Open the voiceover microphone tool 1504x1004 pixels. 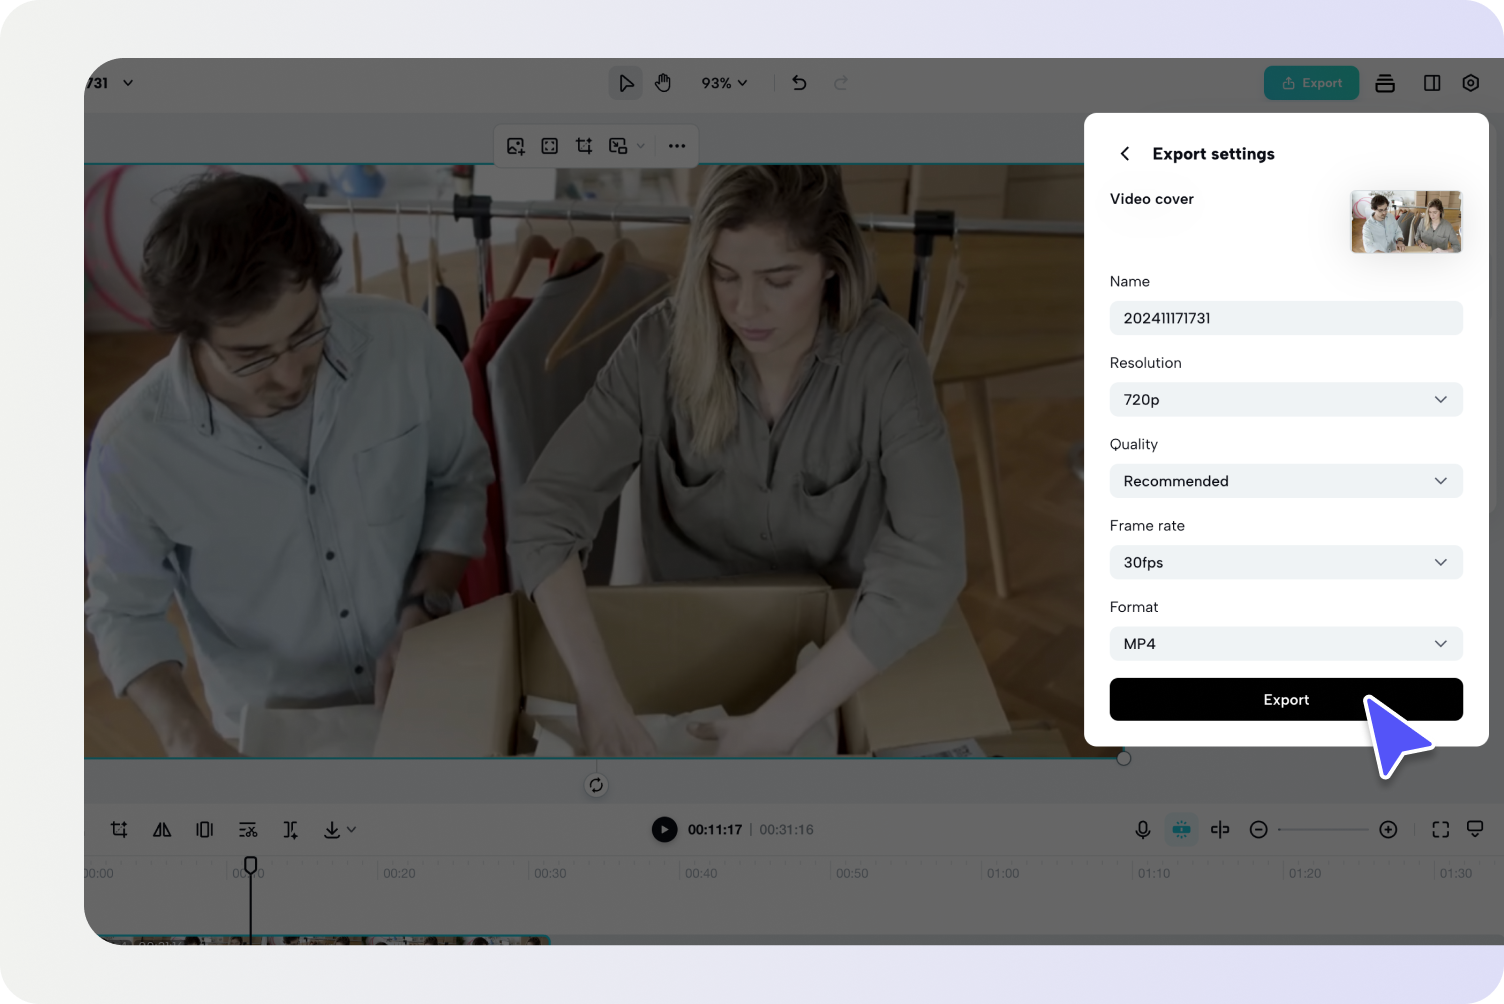1142,829
